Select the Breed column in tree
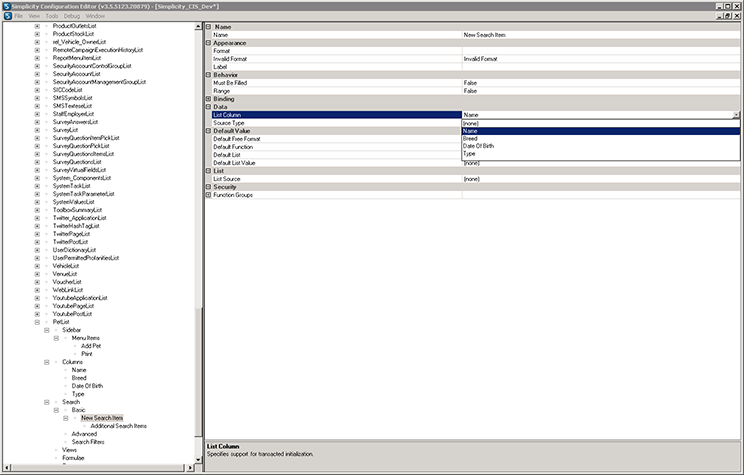Image resolution: width=744 pixels, height=475 pixels. (79, 378)
